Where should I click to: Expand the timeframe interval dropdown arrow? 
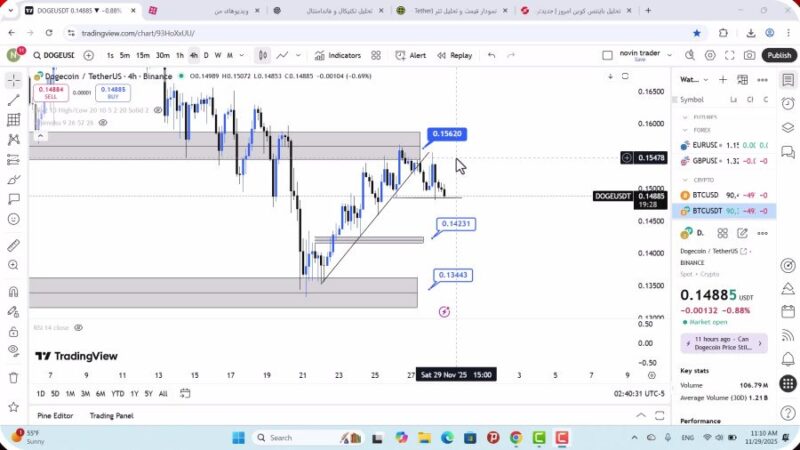(242, 55)
